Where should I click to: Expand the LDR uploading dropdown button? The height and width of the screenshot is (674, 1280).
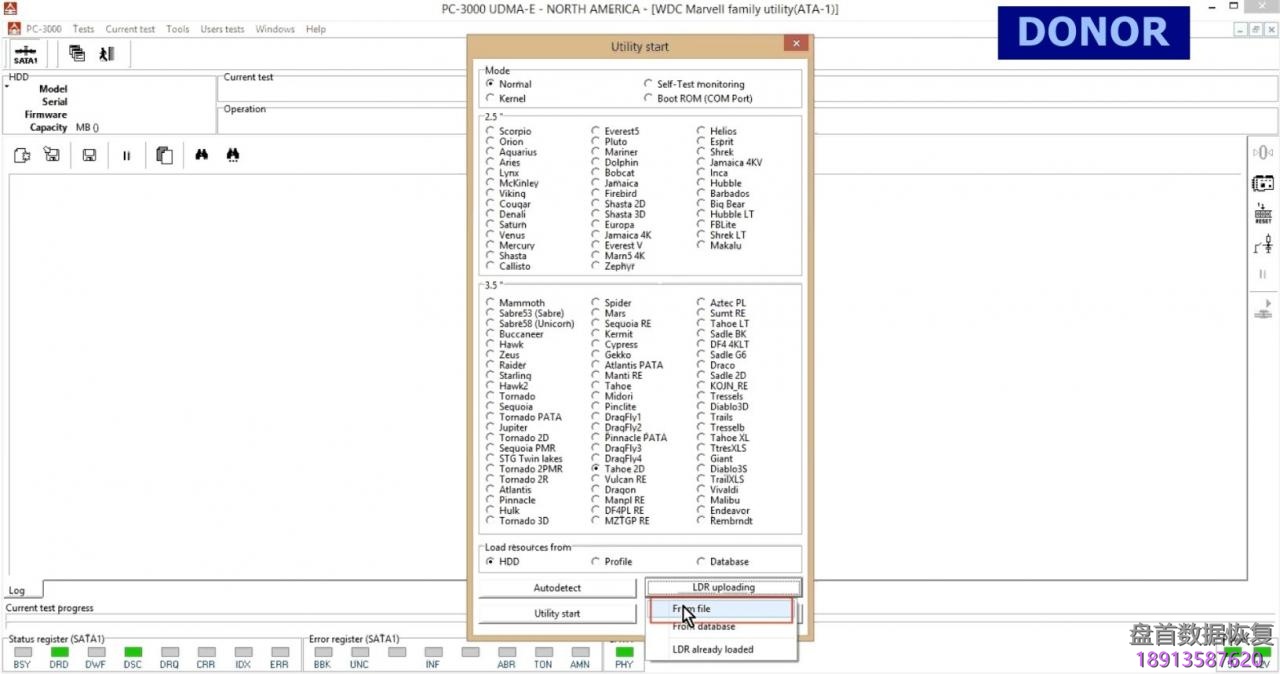[x=723, y=588]
